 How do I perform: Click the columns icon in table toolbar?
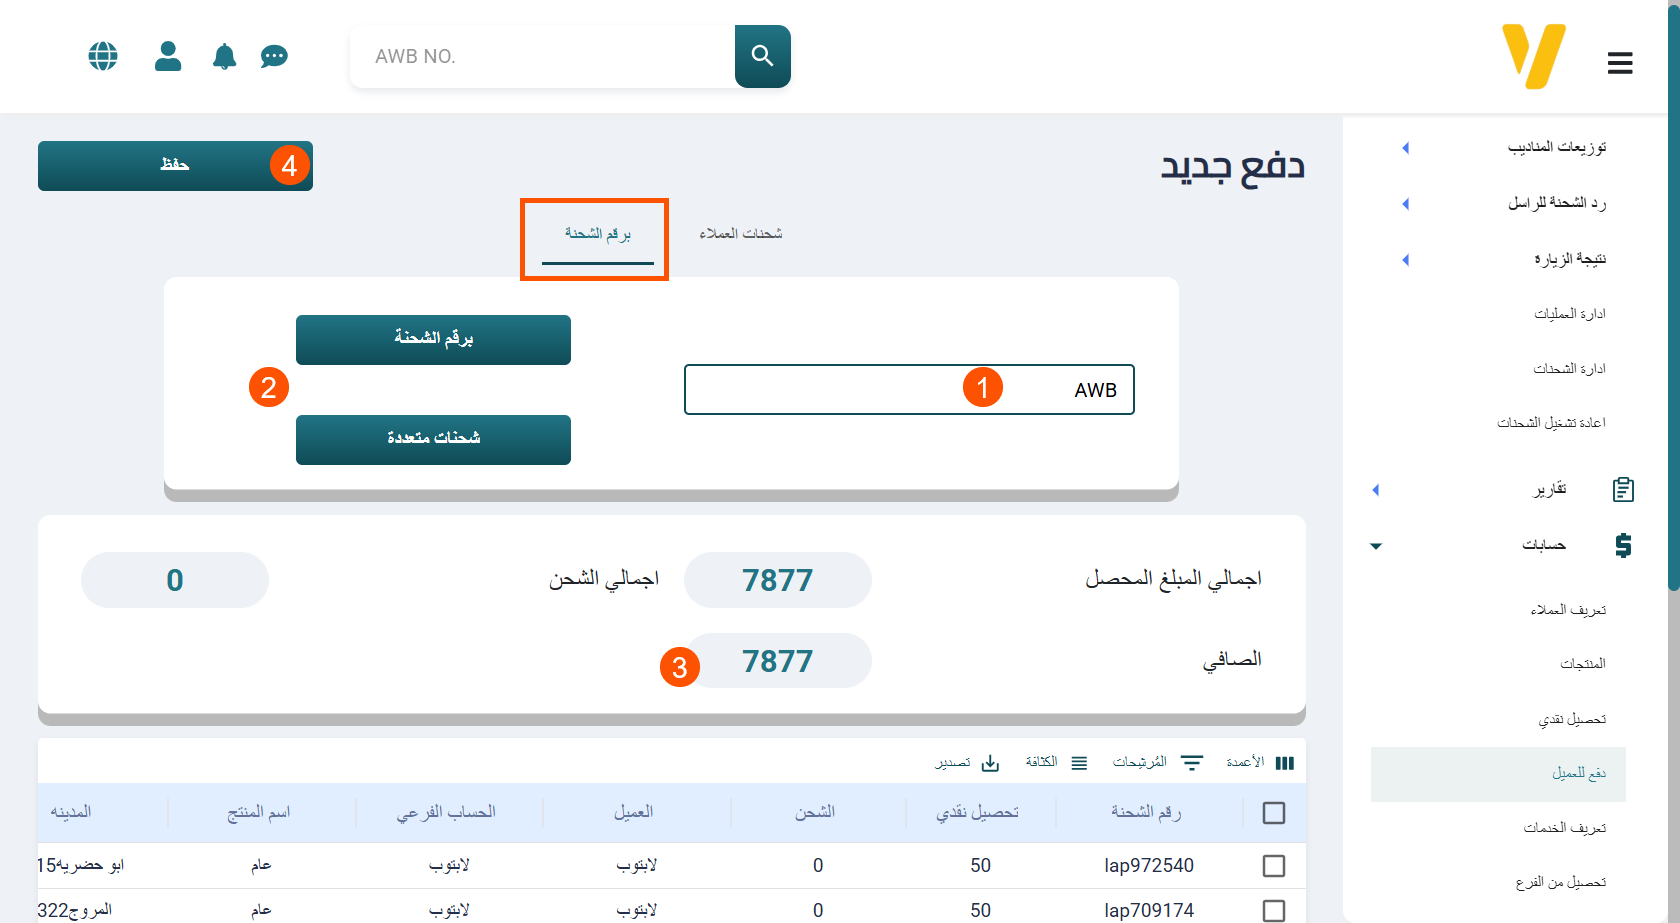1285,763
